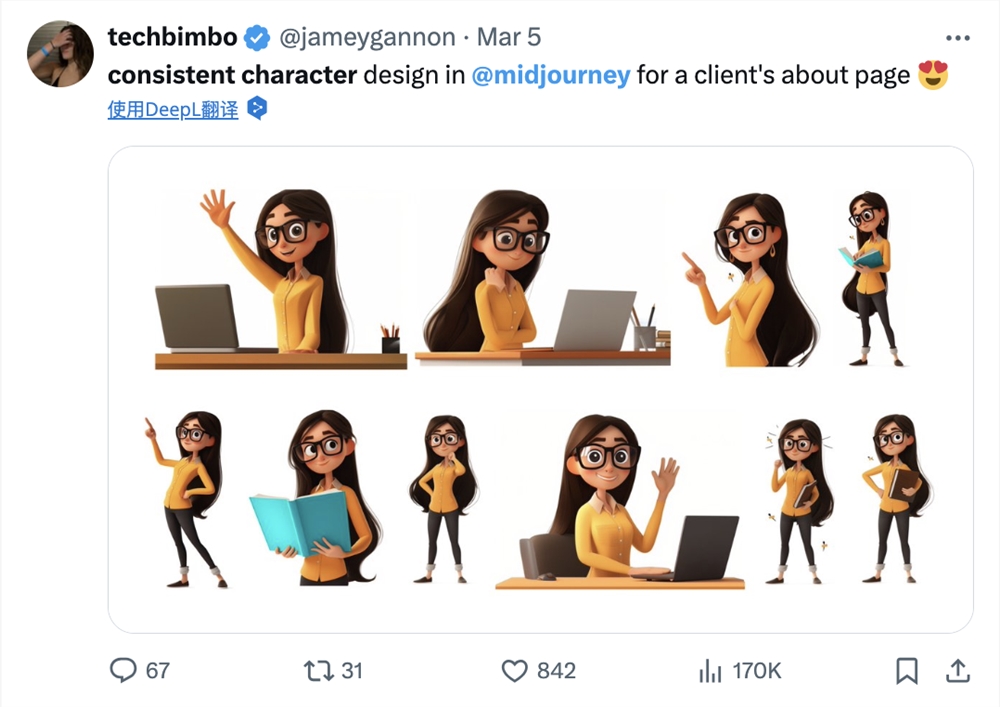This screenshot has width=1000, height=707.
Task: Open techbimbo's profile avatar
Action: click(x=61, y=54)
